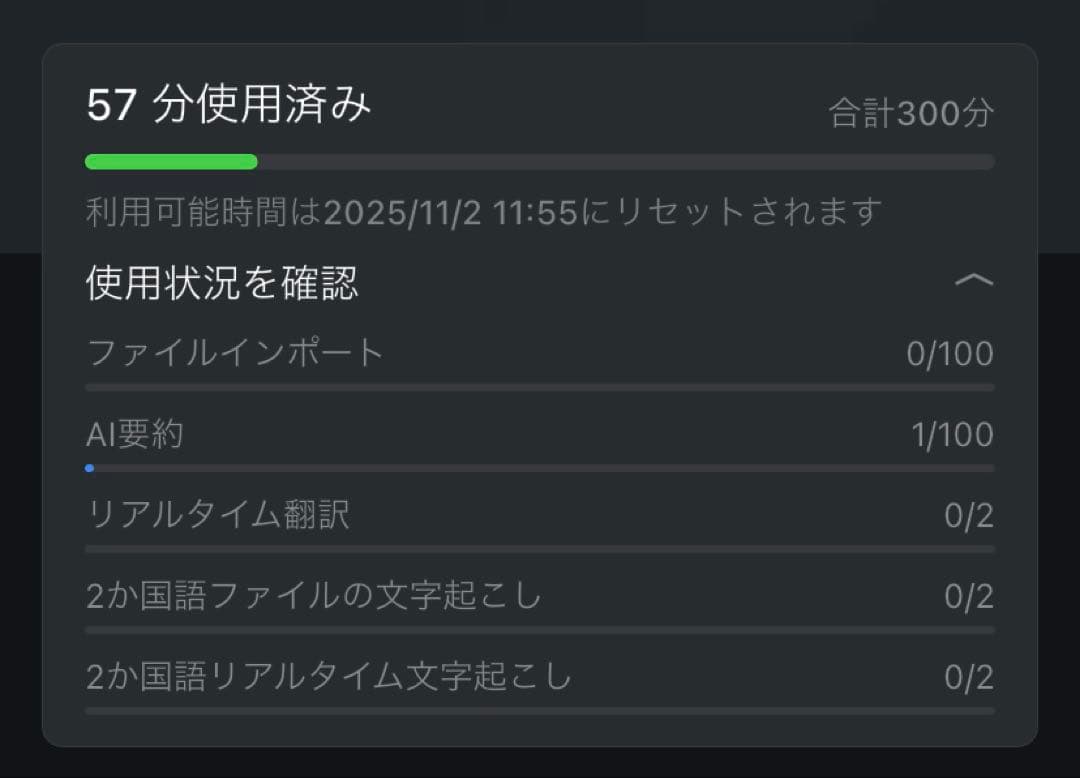This screenshot has height=778, width=1080.
Task: Click the AI要約 blue progress indicator
Action: point(90,467)
